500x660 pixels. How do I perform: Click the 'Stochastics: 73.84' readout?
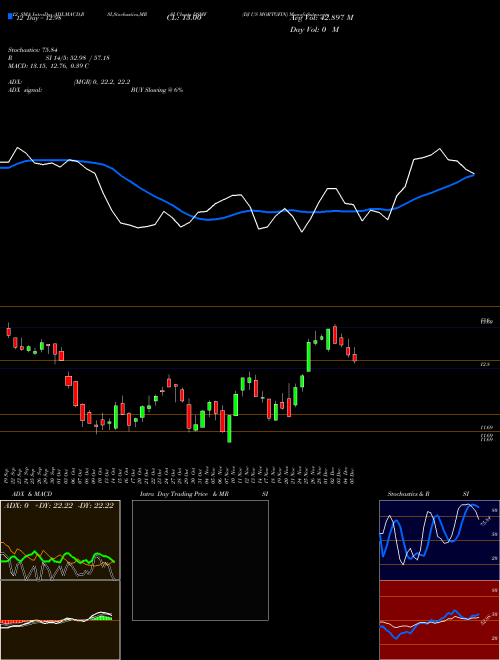coord(32,50)
